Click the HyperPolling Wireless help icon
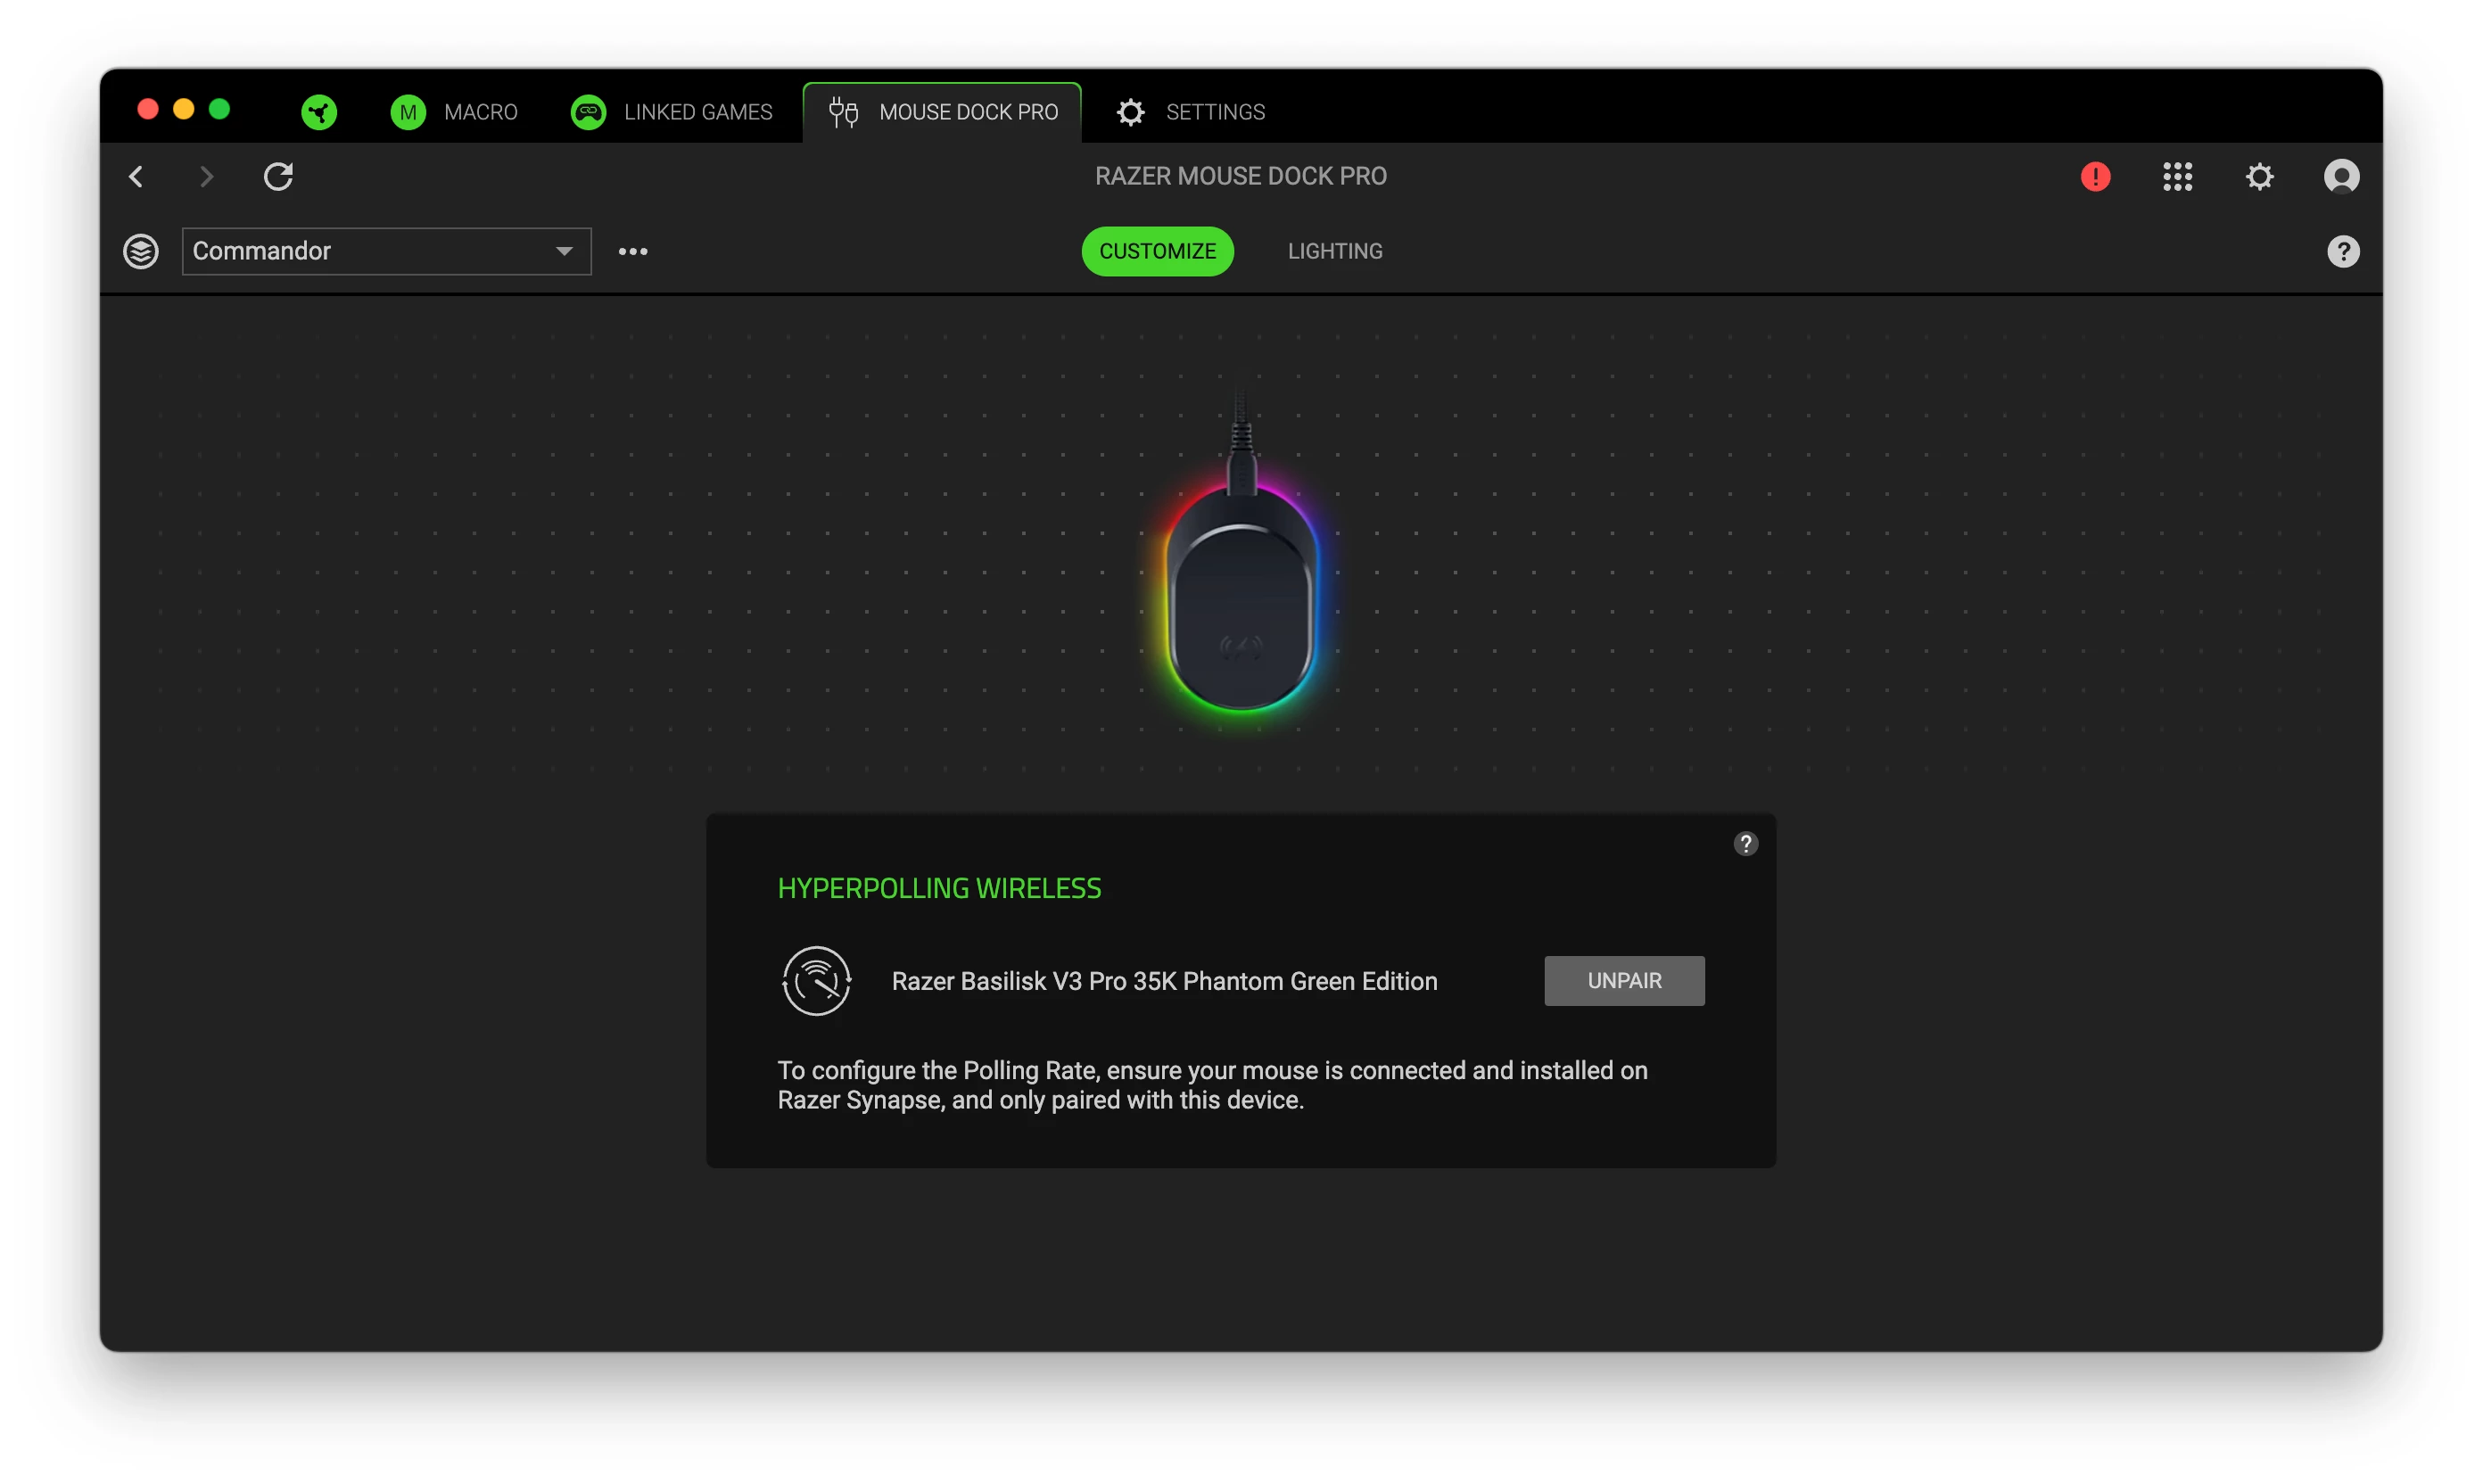This screenshot has height=1484, width=2483. (x=1745, y=844)
